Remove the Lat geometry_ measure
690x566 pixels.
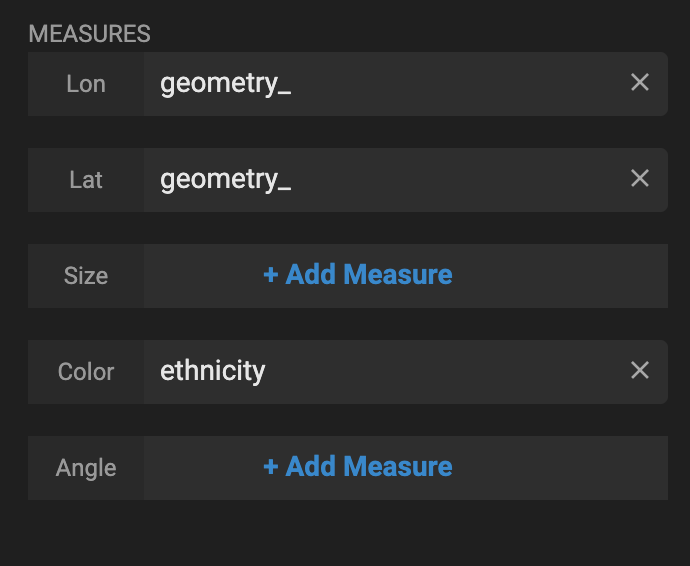point(640,179)
